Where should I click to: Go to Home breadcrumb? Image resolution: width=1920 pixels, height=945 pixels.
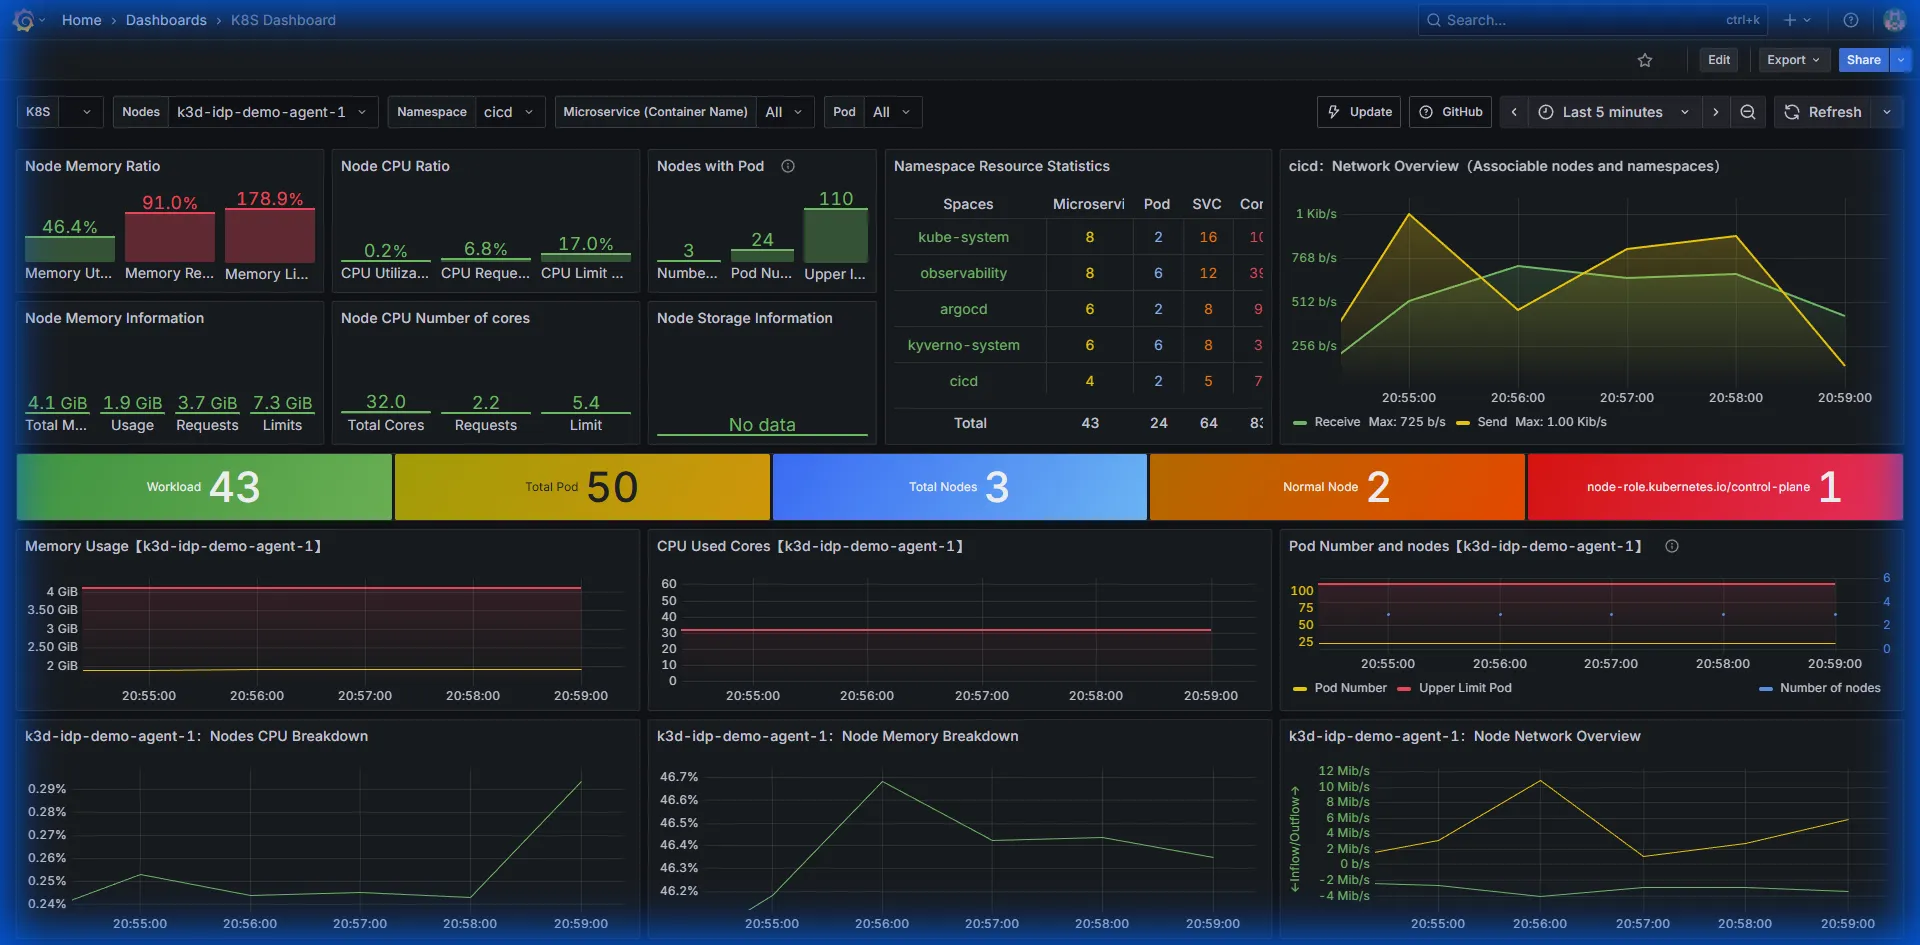(x=81, y=20)
